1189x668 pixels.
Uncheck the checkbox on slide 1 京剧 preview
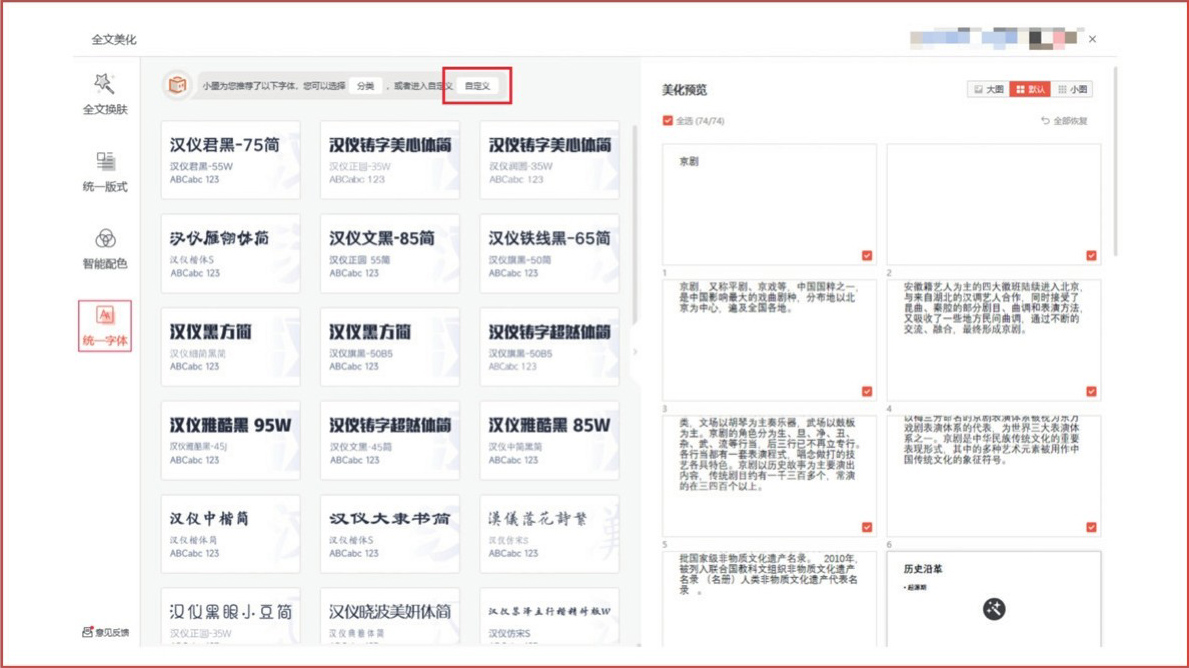pyautogui.click(x=867, y=256)
